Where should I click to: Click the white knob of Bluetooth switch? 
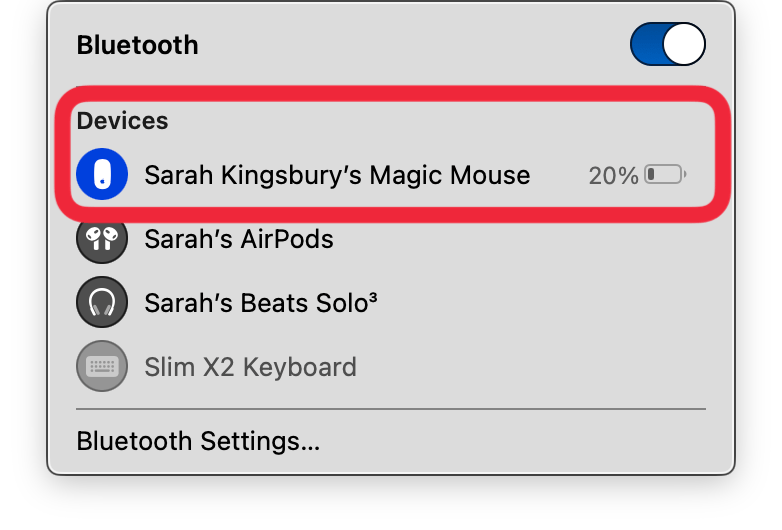point(684,45)
